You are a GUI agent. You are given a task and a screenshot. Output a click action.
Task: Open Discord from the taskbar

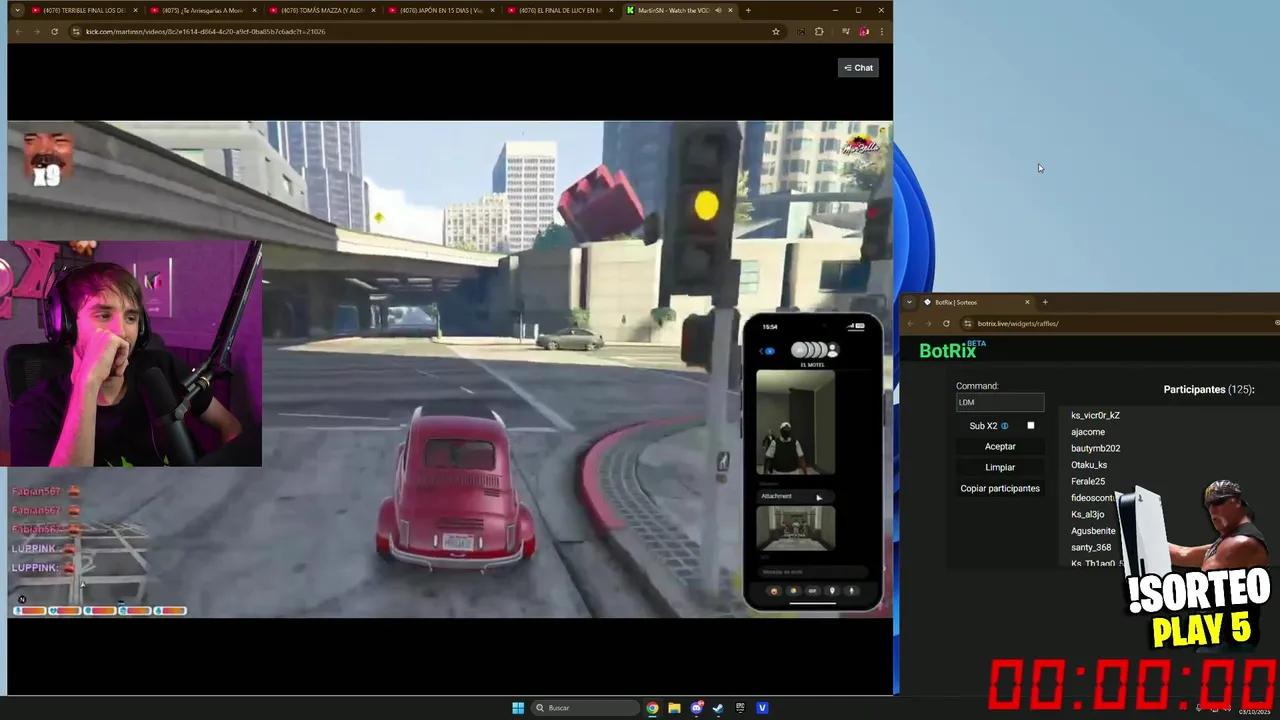[x=697, y=708]
